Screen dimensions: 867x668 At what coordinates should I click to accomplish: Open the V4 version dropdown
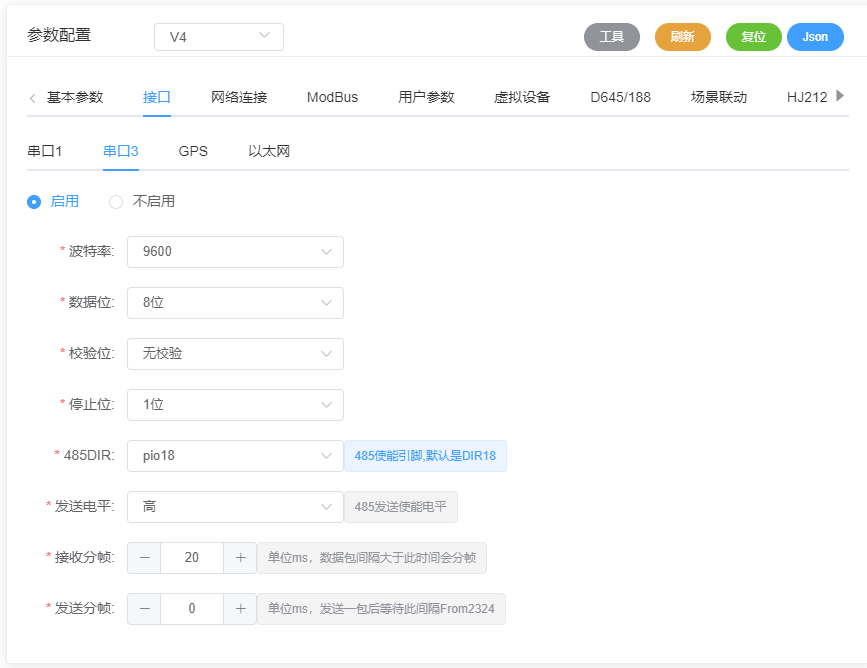(x=219, y=37)
